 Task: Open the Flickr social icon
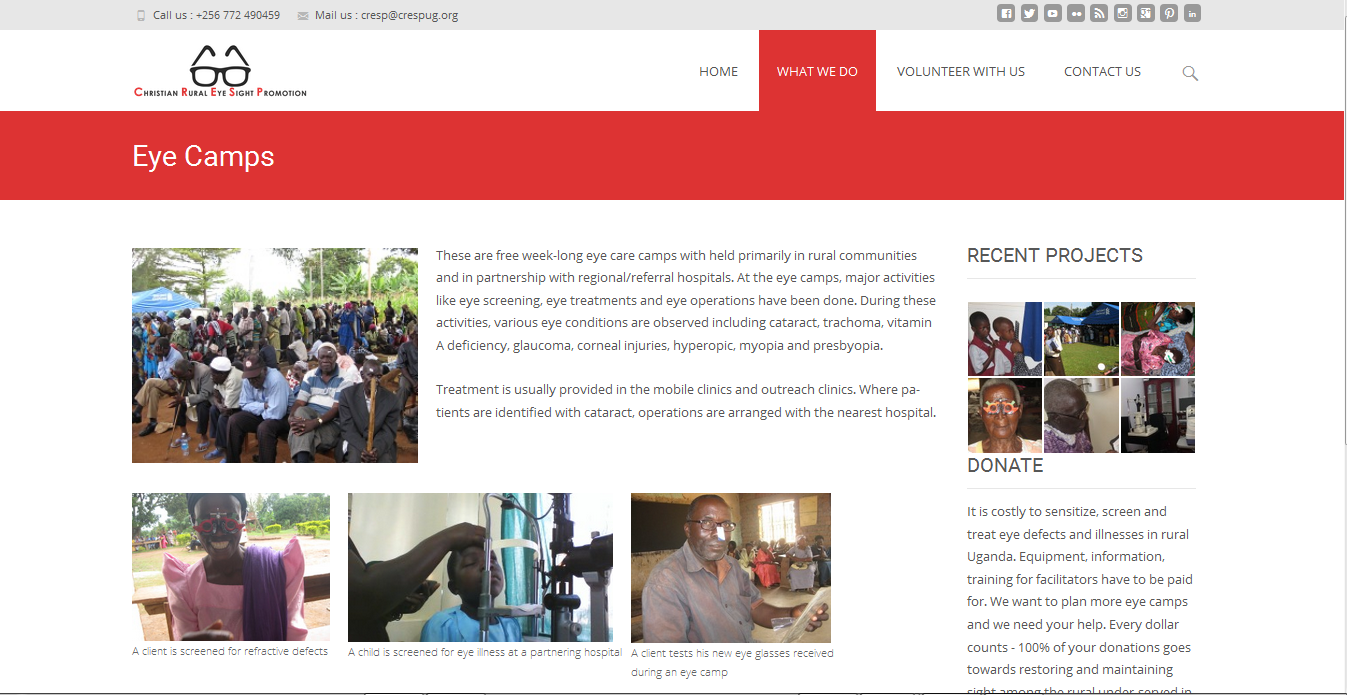pos(1076,13)
